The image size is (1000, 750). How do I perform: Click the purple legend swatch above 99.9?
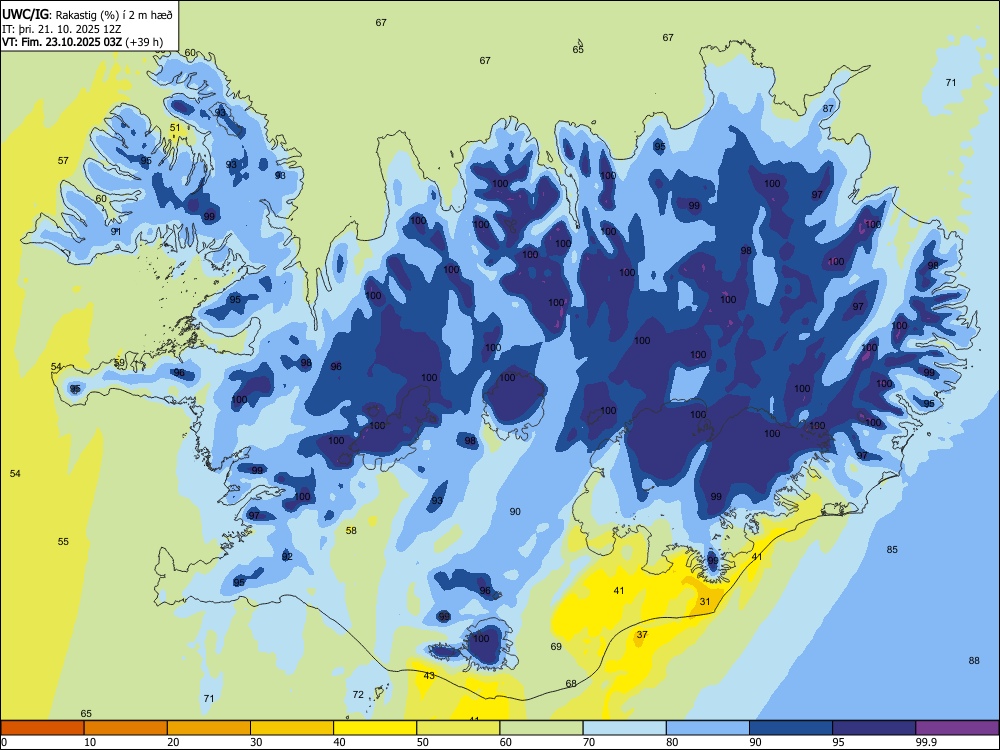(957, 728)
